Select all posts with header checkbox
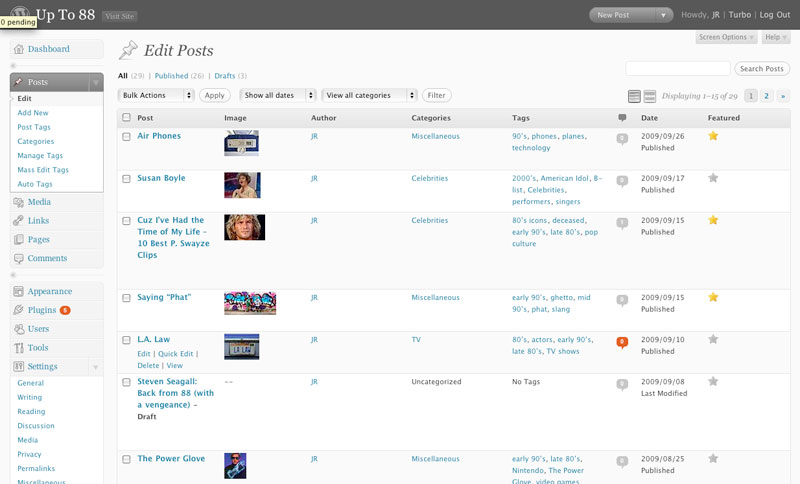The image size is (800, 484). [127, 118]
